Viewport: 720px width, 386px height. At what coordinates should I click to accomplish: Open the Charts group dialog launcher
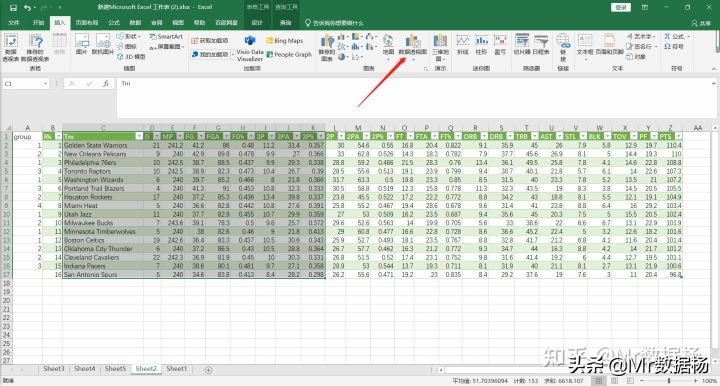point(426,69)
